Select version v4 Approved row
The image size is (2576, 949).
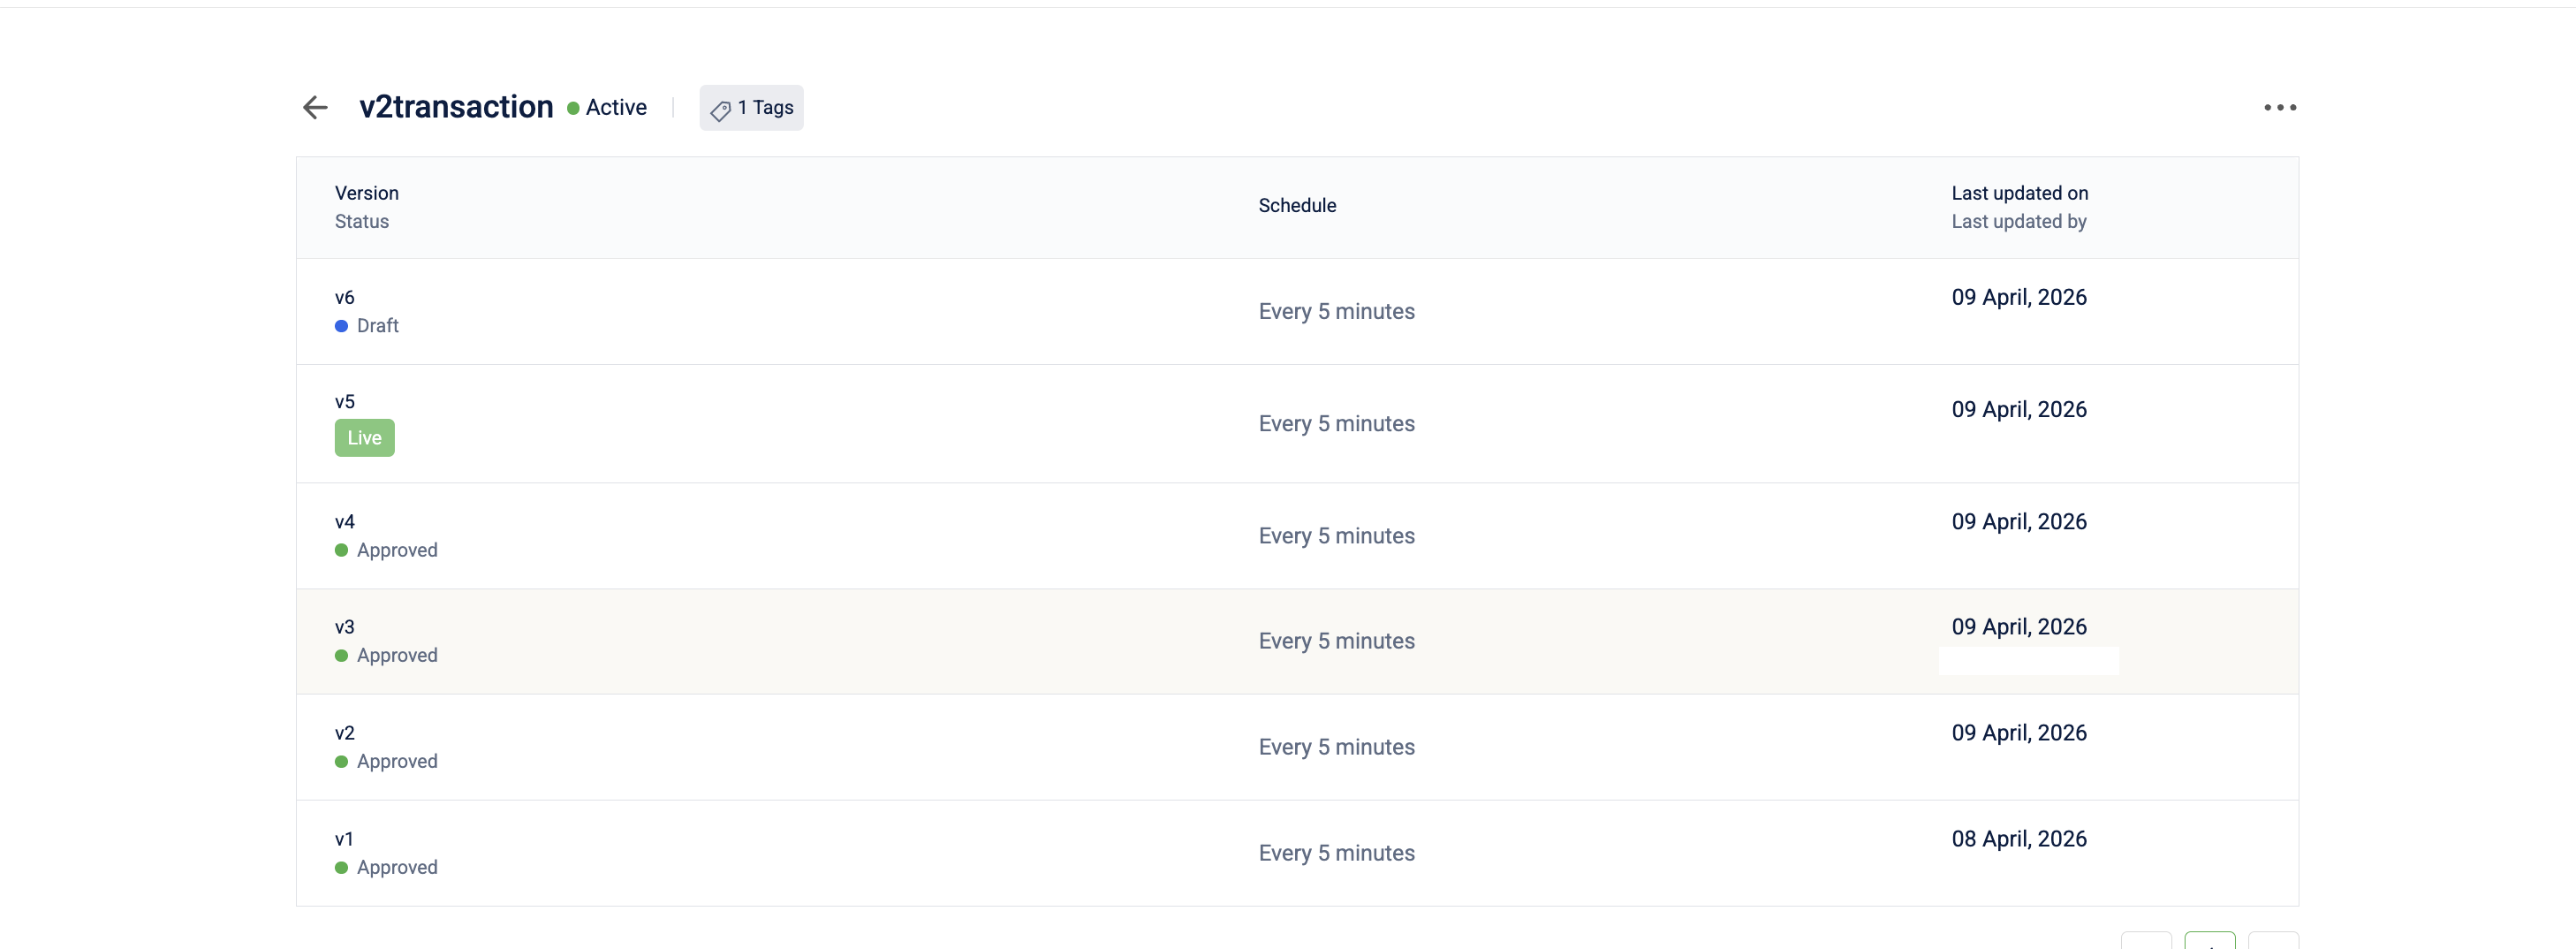pyautogui.click(x=1297, y=536)
